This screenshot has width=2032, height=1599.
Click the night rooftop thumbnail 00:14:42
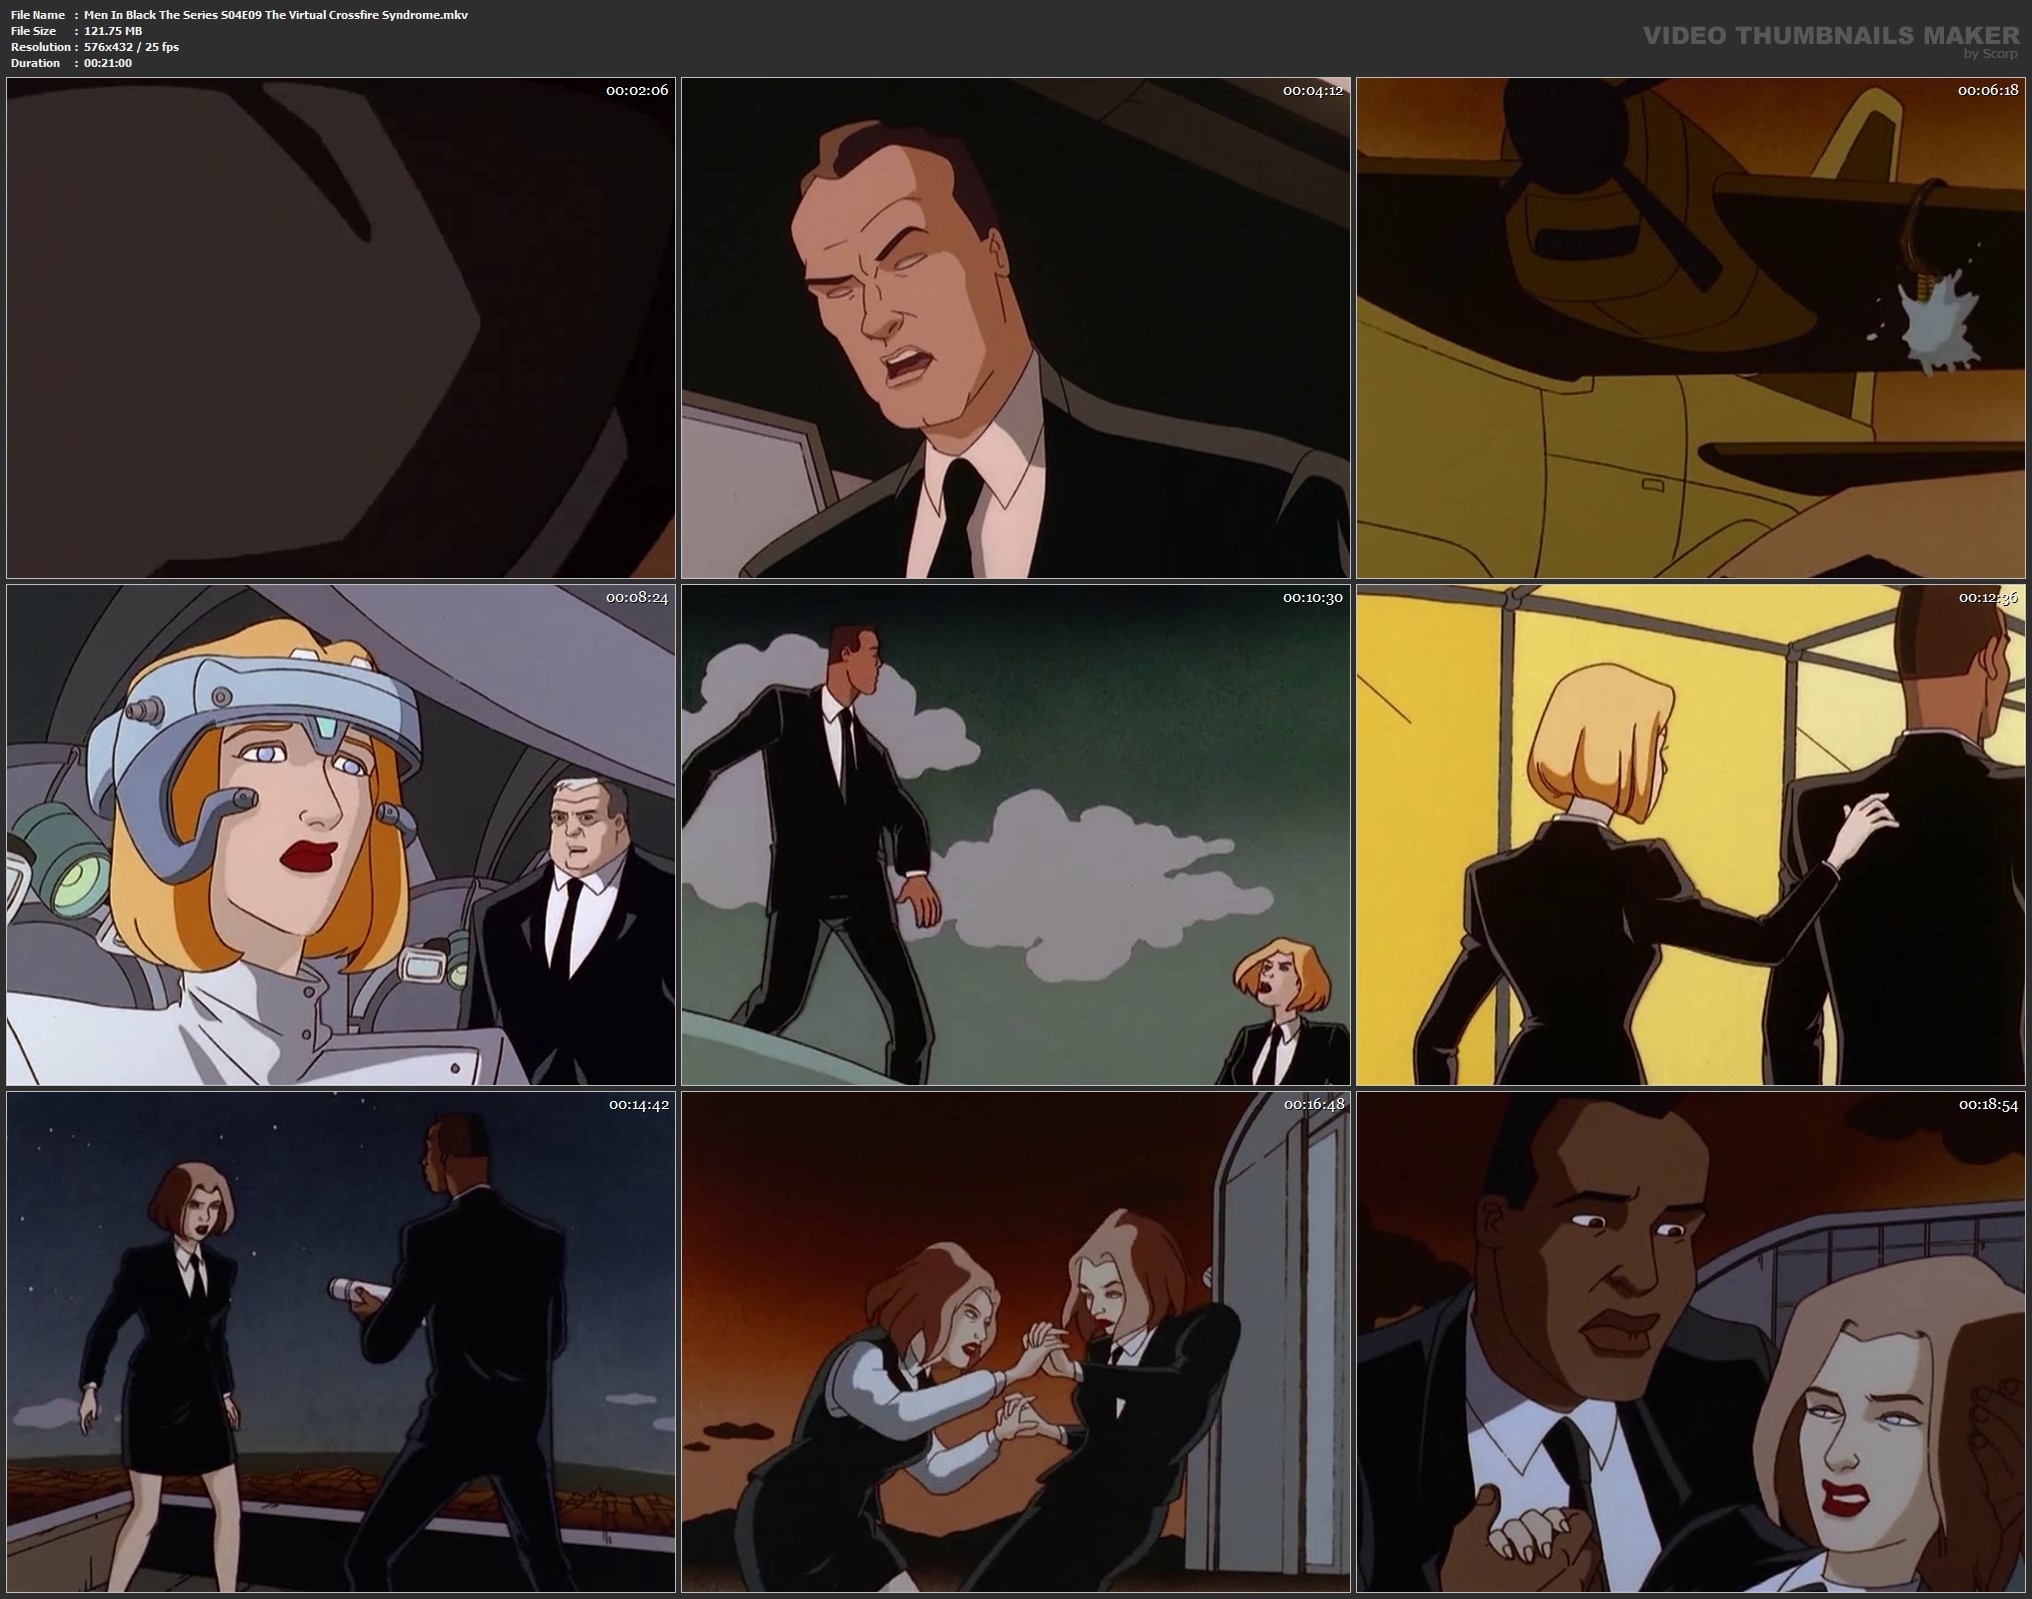click(x=340, y=1342)
